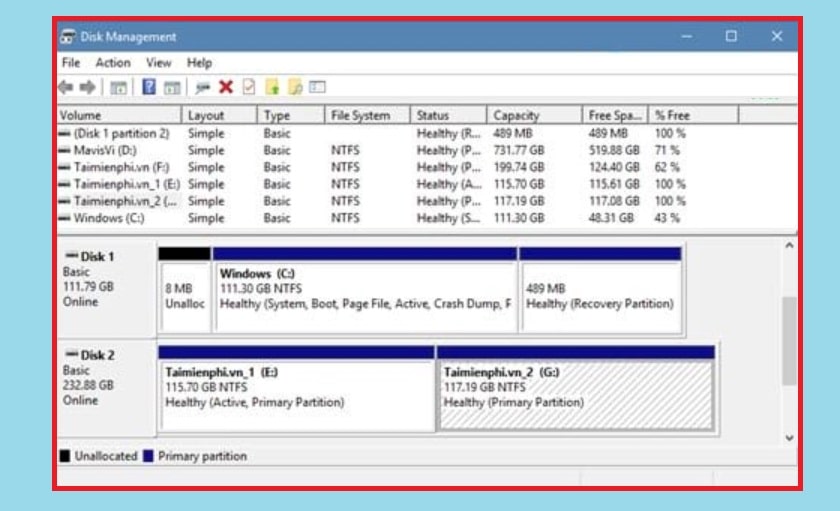Maximize the Disk Management window
Screen dimensions: 840x511
pyautogui.click(x=731, y=36)
